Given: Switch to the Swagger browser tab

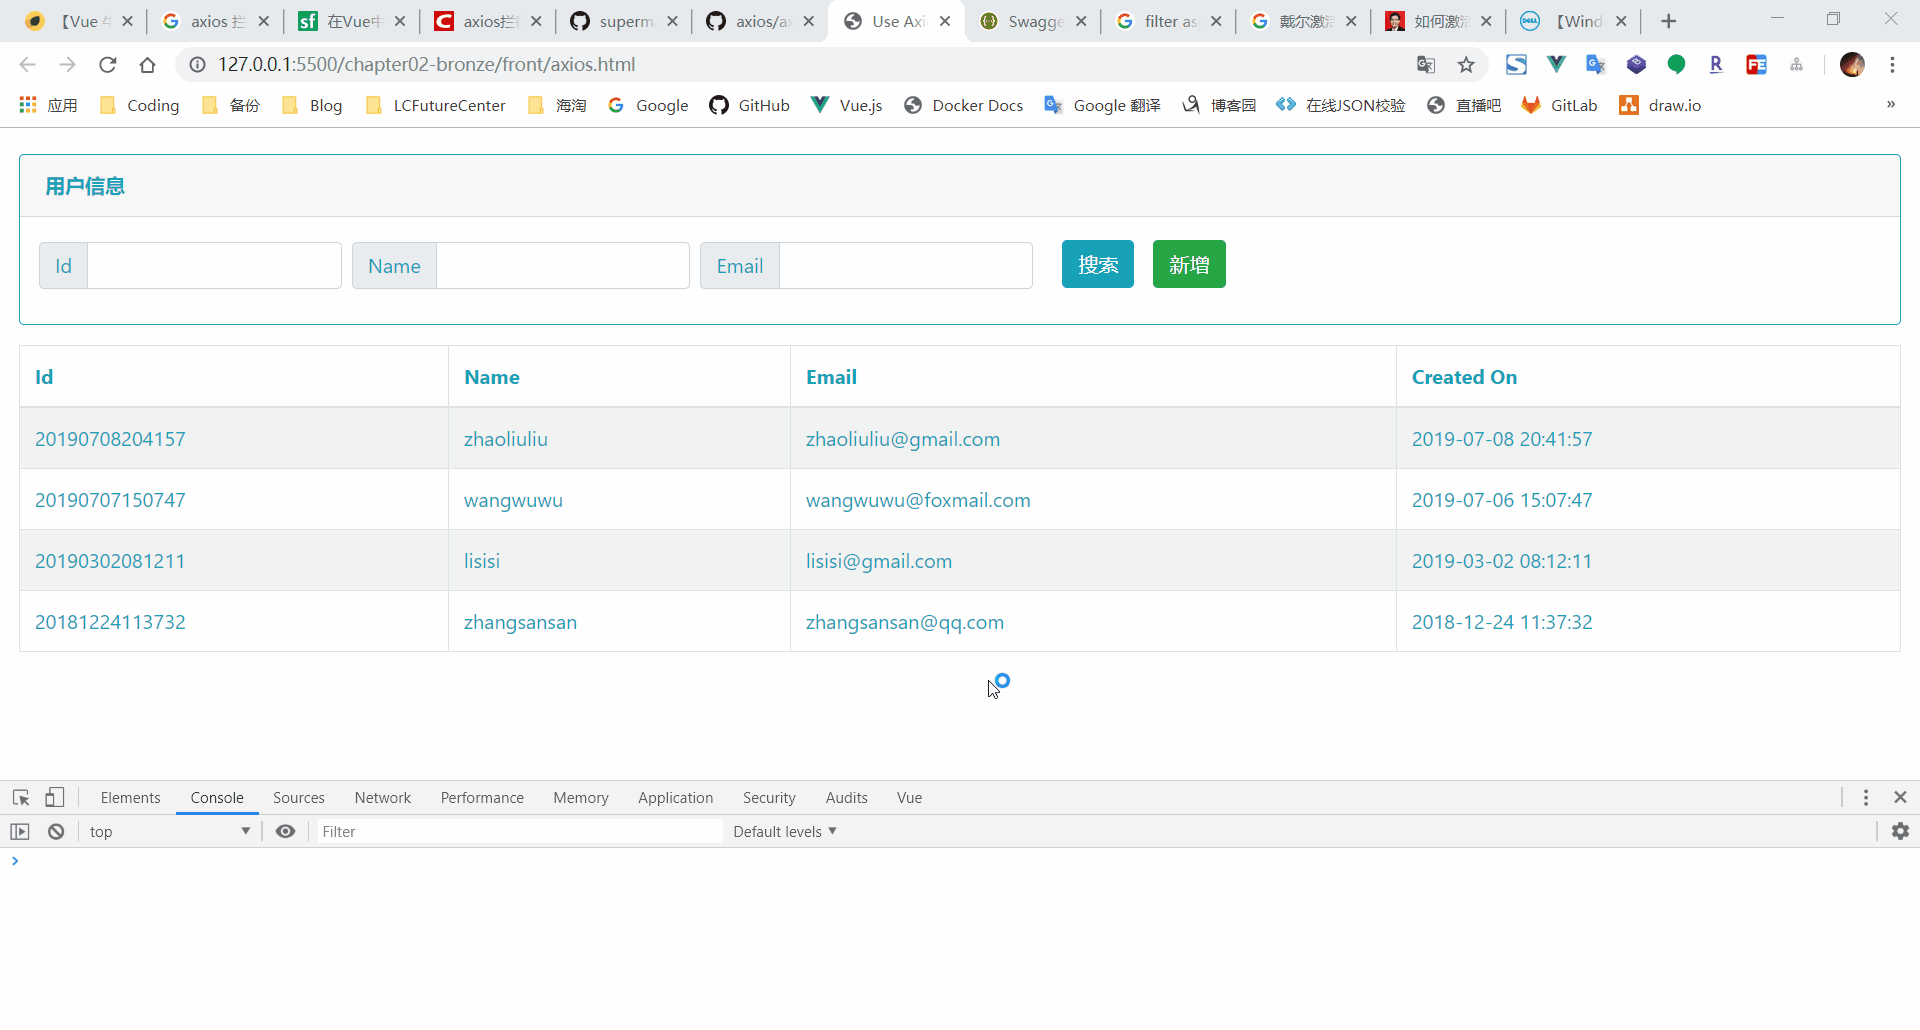Looking at the screenshot, I should [1033, 21].
